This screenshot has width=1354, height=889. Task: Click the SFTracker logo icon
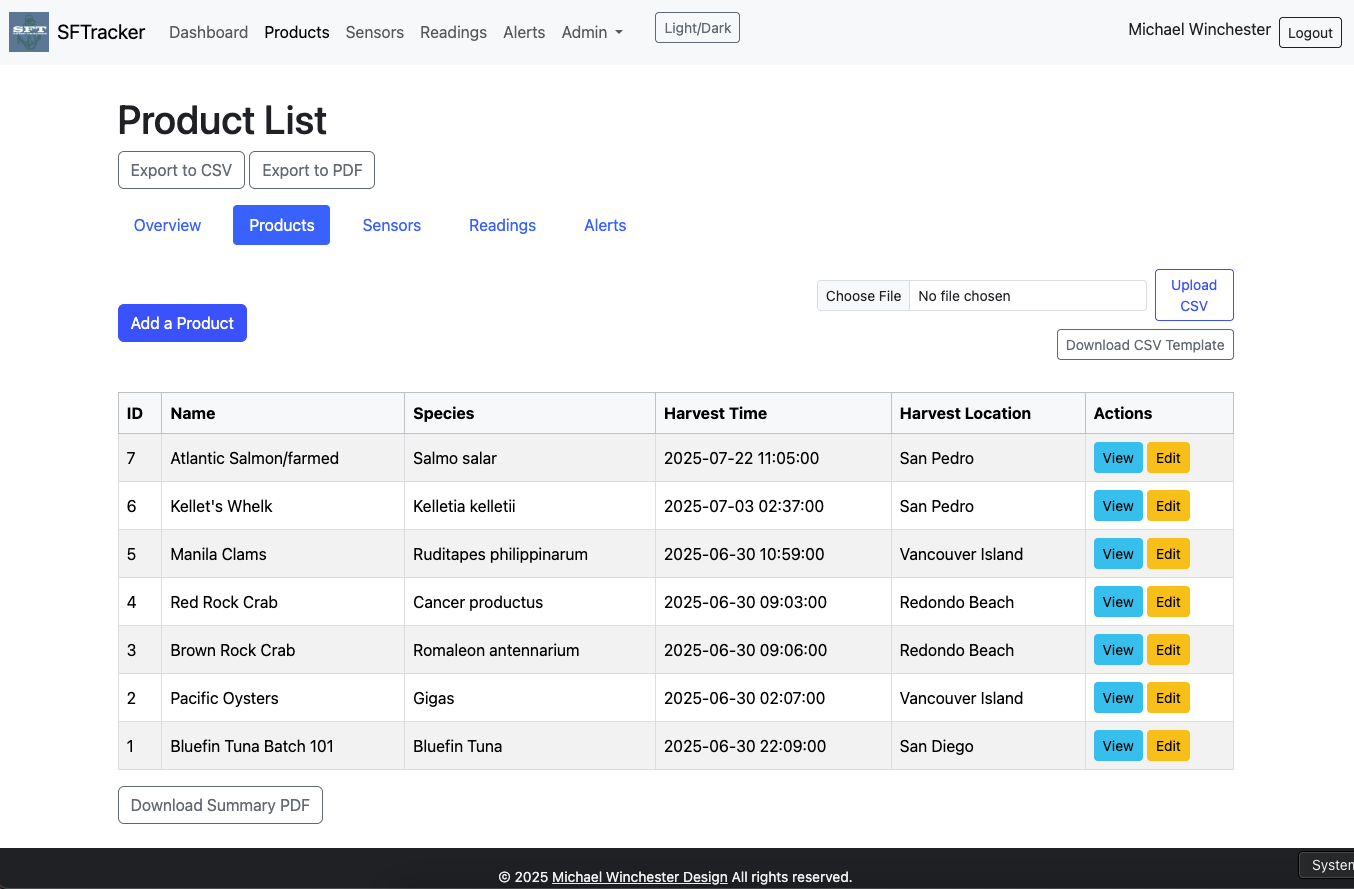(x=29, y=32)
